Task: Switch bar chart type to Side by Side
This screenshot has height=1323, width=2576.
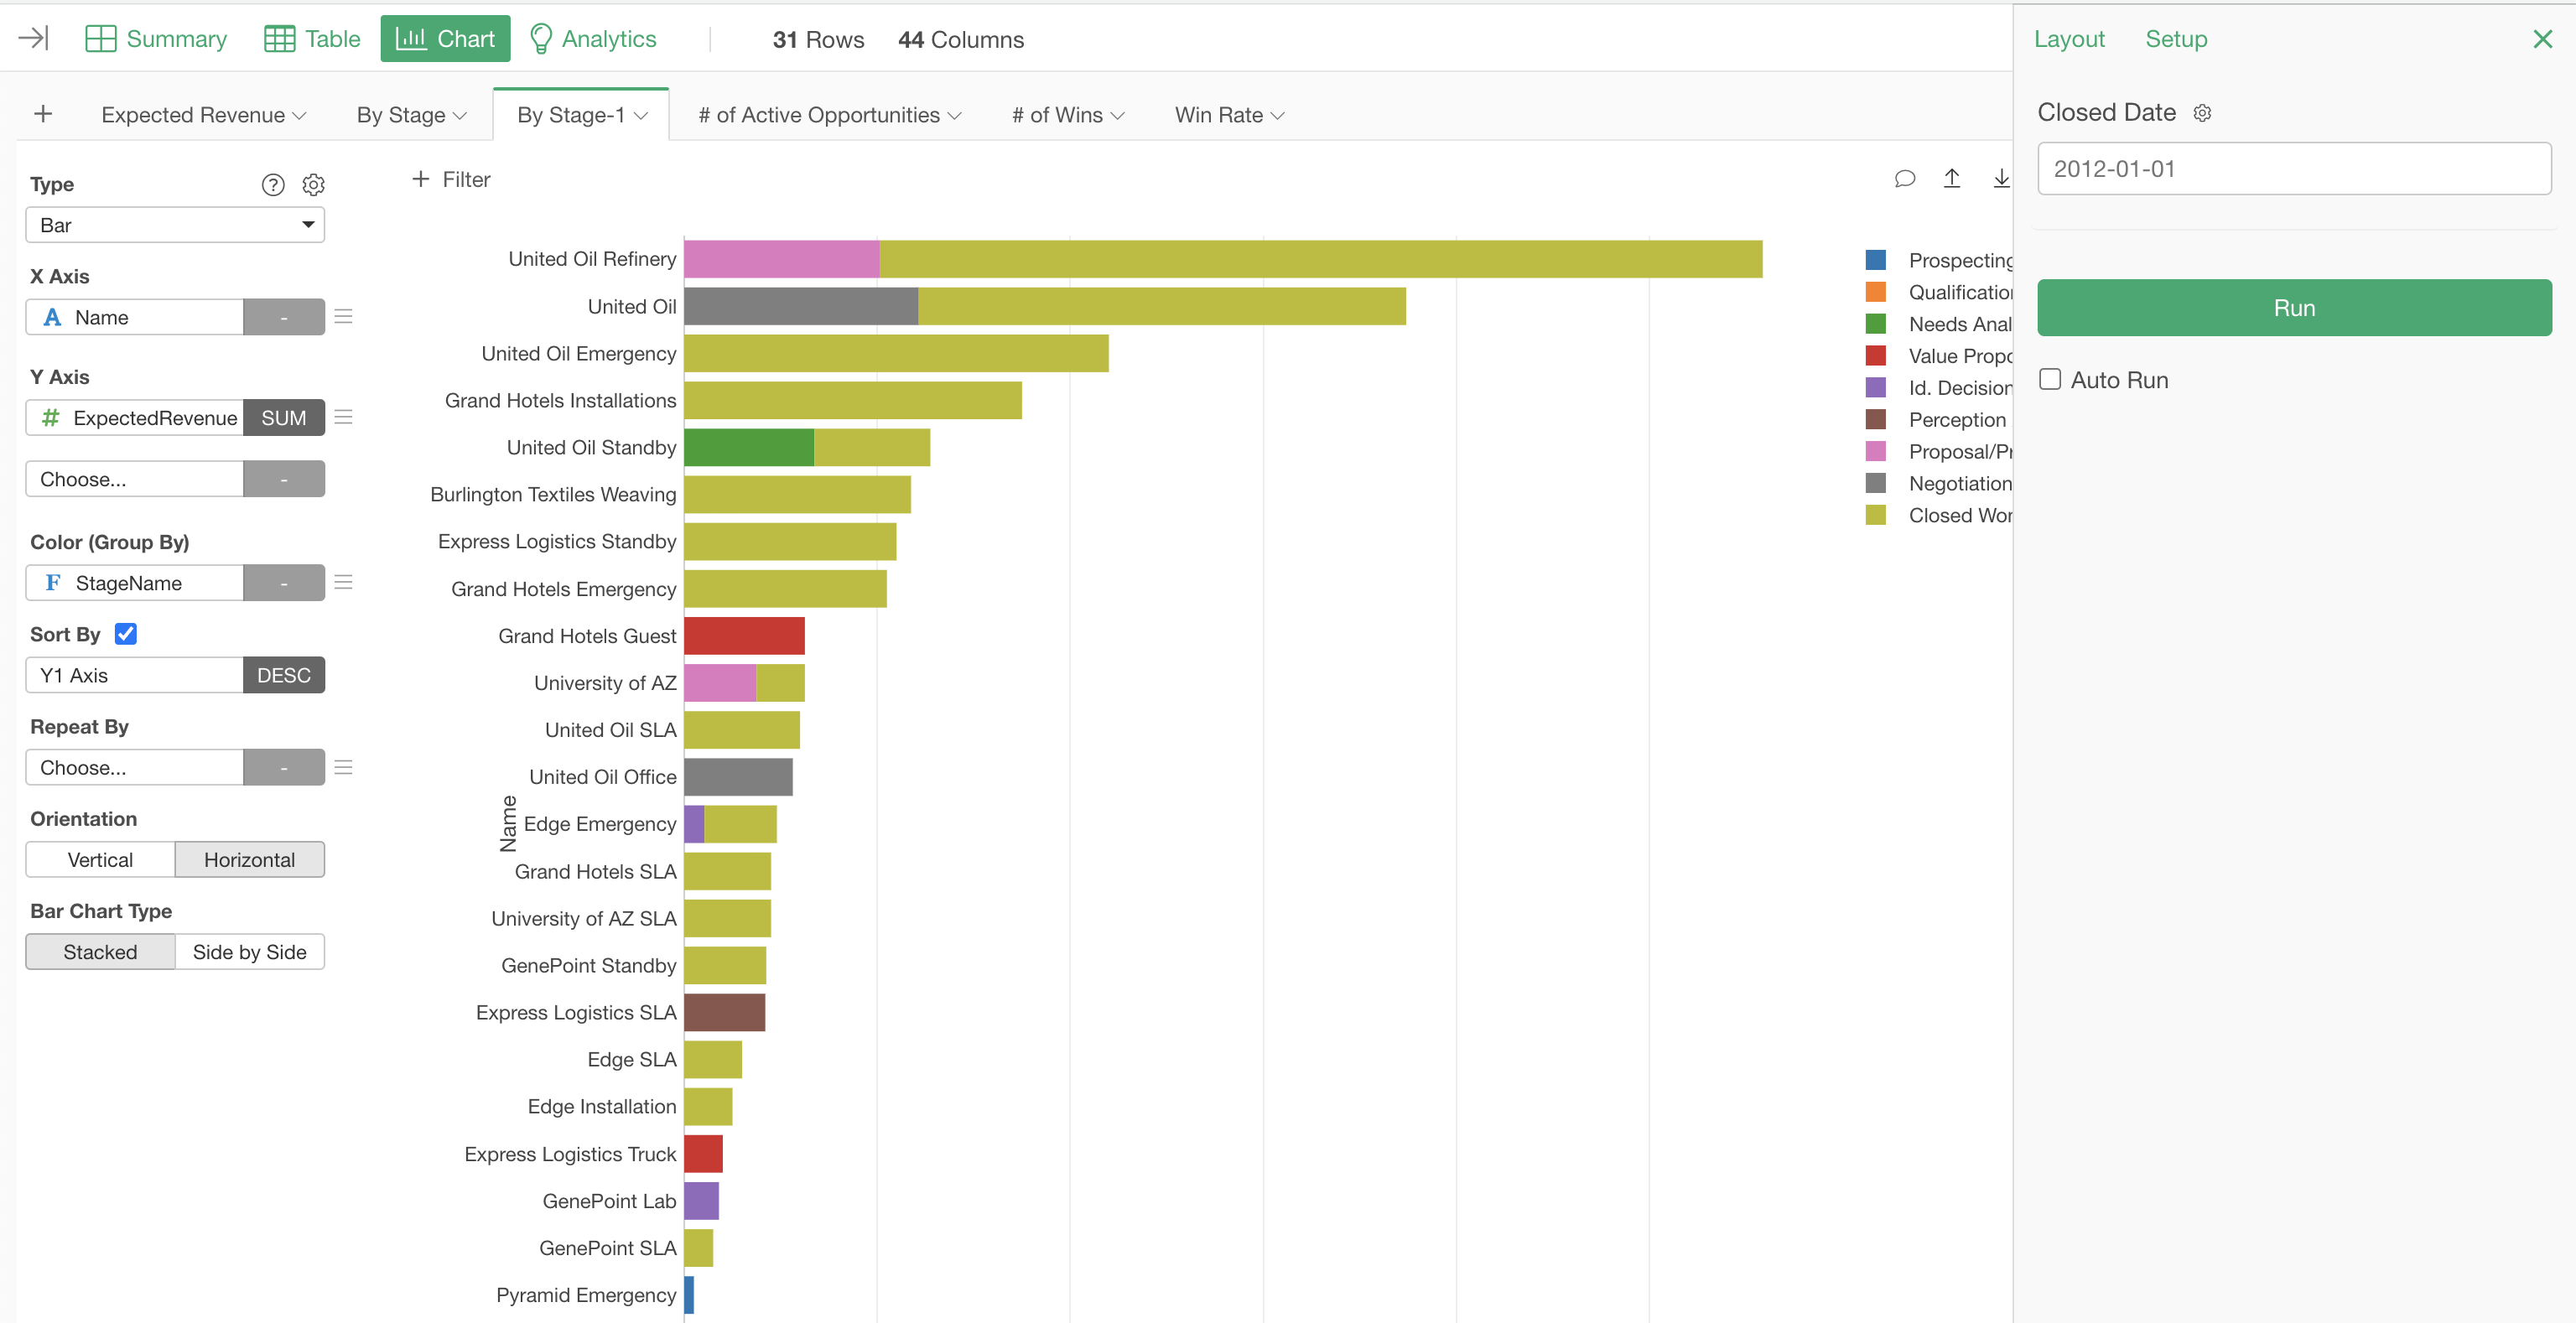Action: [249, 952]
